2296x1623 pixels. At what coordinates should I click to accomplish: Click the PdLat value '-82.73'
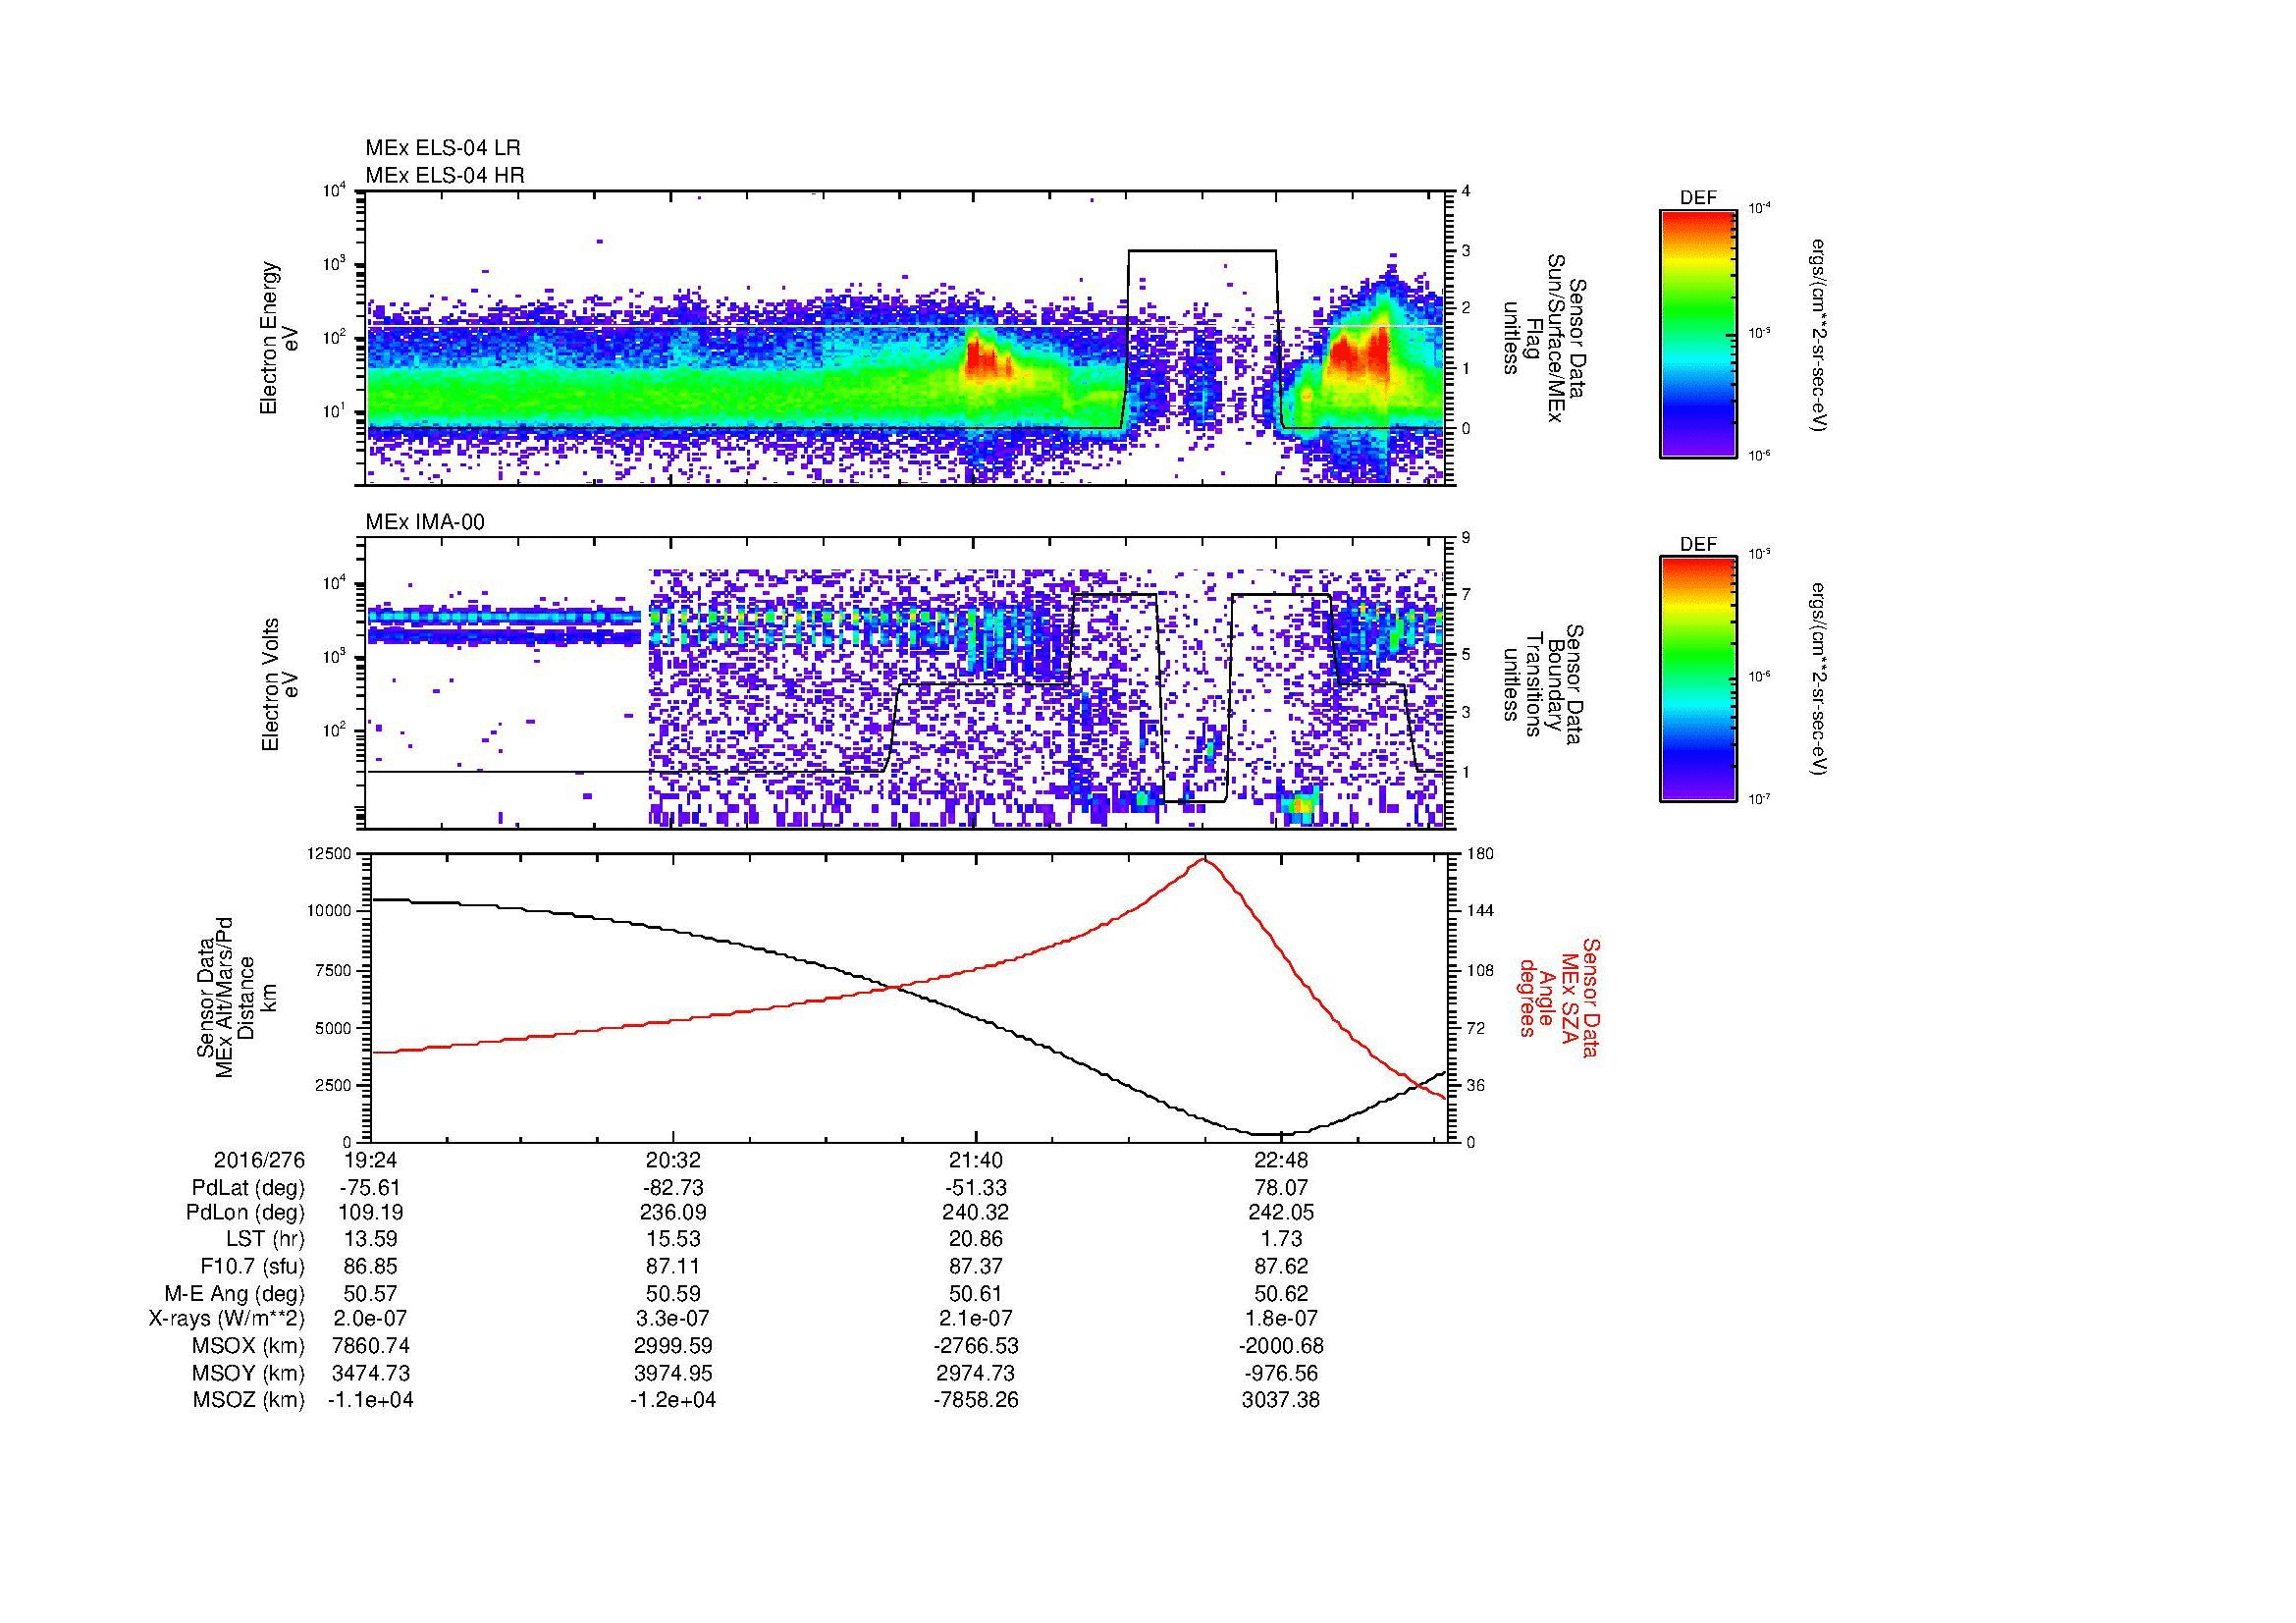tap(673, 1188)
